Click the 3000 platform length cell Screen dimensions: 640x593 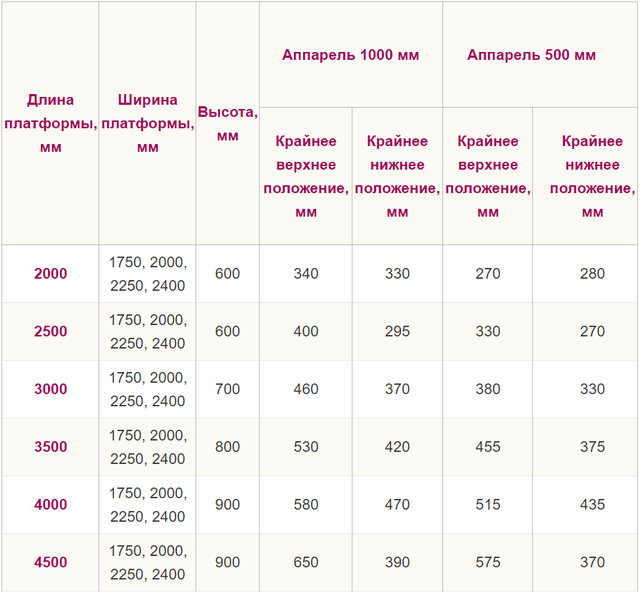tap(50, 389)
